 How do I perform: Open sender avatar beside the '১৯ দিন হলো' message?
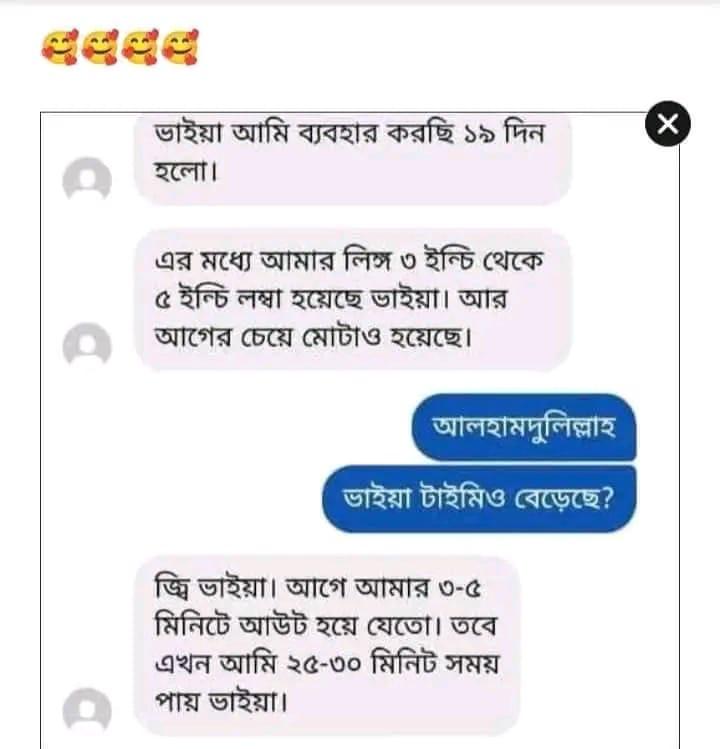click(x=87, y=179)
